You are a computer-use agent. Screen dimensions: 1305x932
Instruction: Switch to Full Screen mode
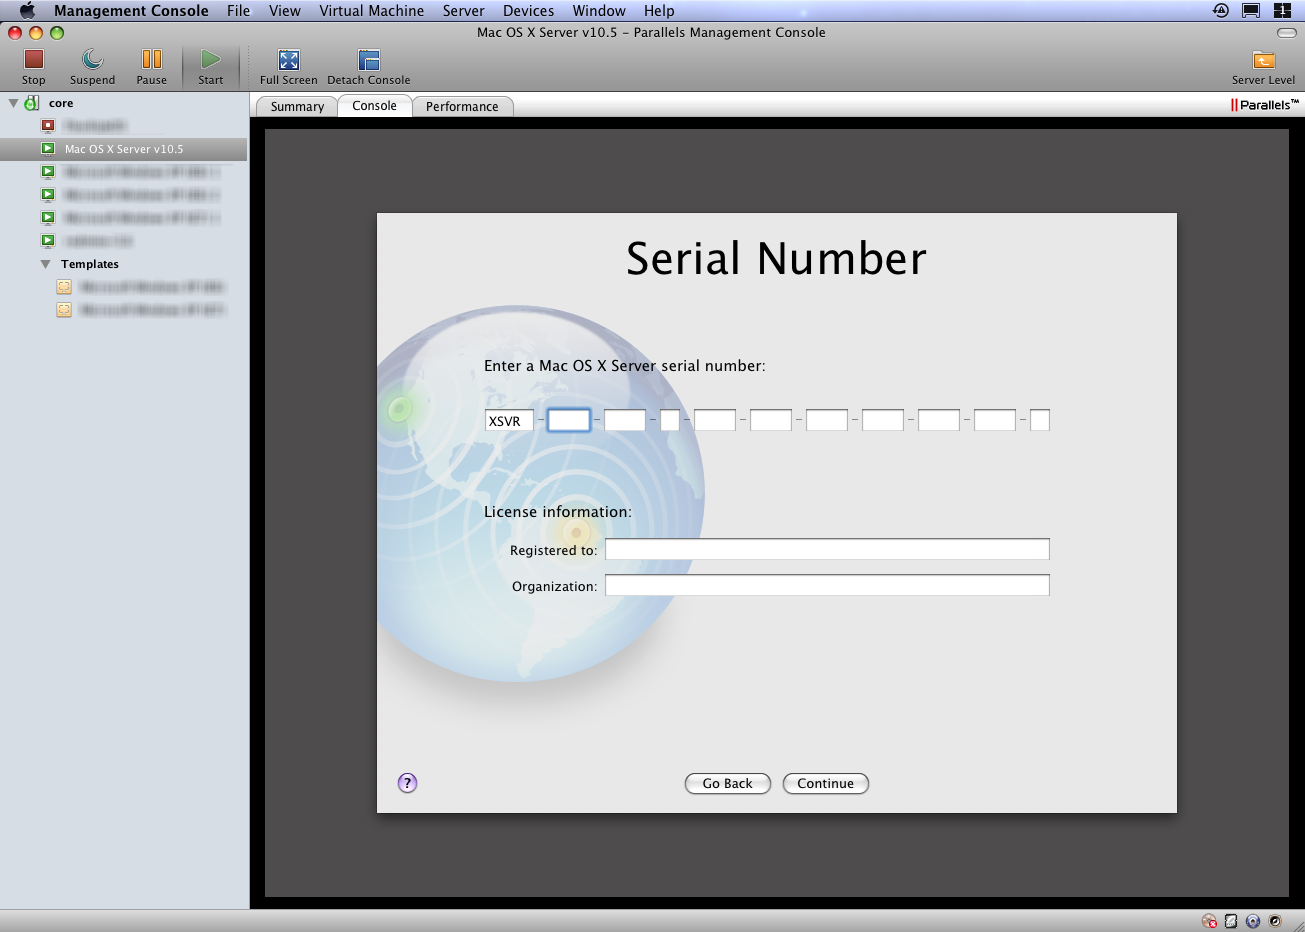pos(289,60)
